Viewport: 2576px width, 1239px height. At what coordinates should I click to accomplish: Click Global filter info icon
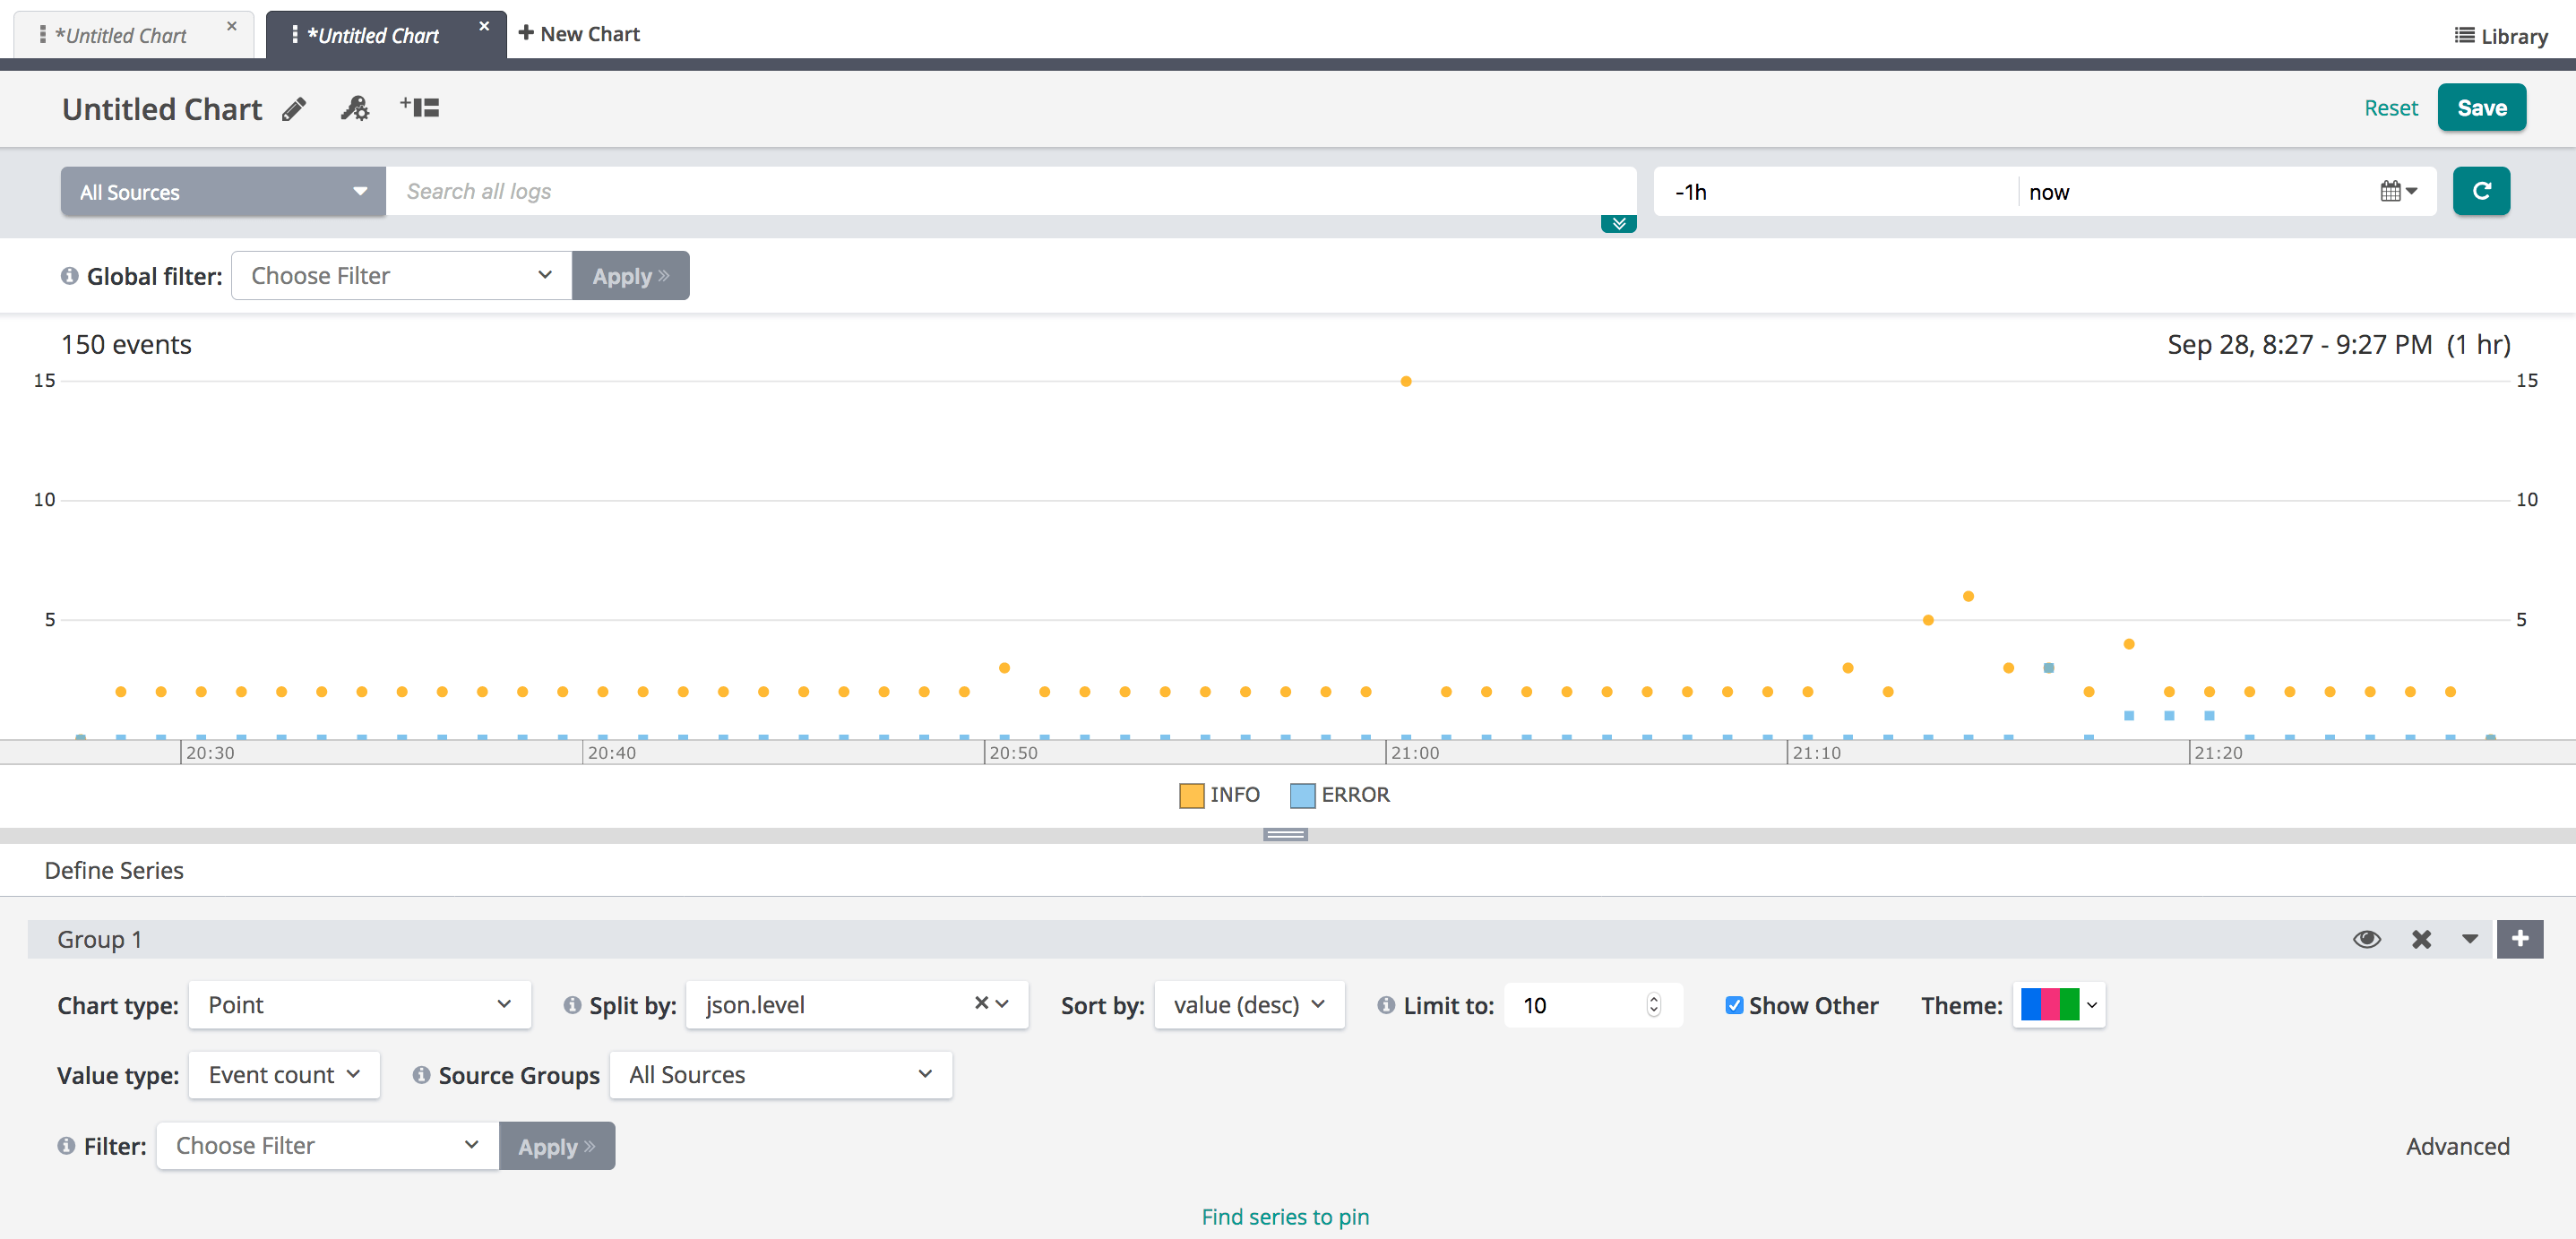[x=69, y=276]
